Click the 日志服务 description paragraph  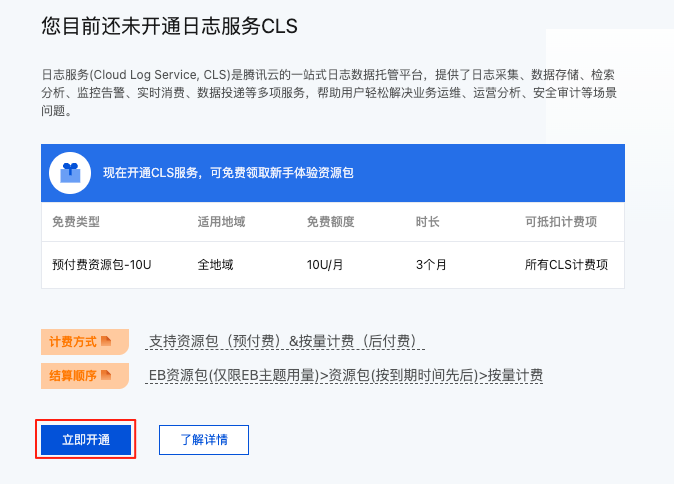[328, 92]
